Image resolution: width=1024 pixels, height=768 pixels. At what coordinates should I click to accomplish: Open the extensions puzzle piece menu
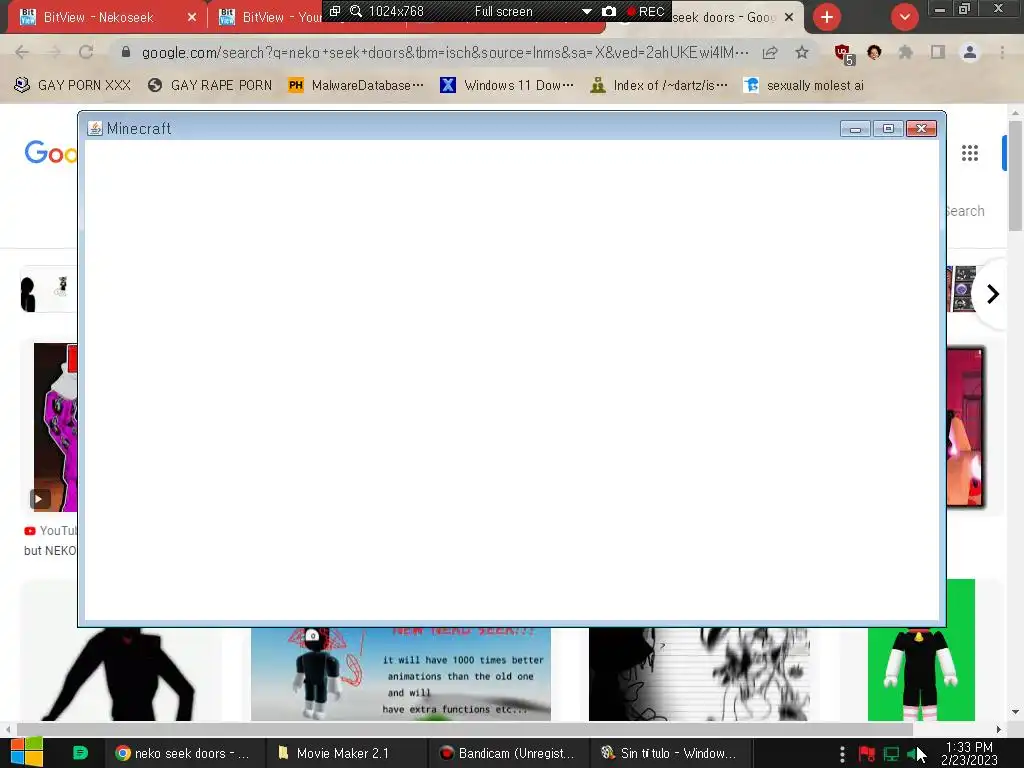(x=906, y=52)
